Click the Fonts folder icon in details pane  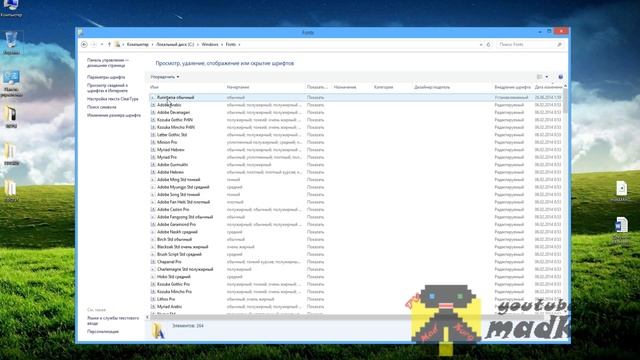pyautogui.click(x=158, y=331)
